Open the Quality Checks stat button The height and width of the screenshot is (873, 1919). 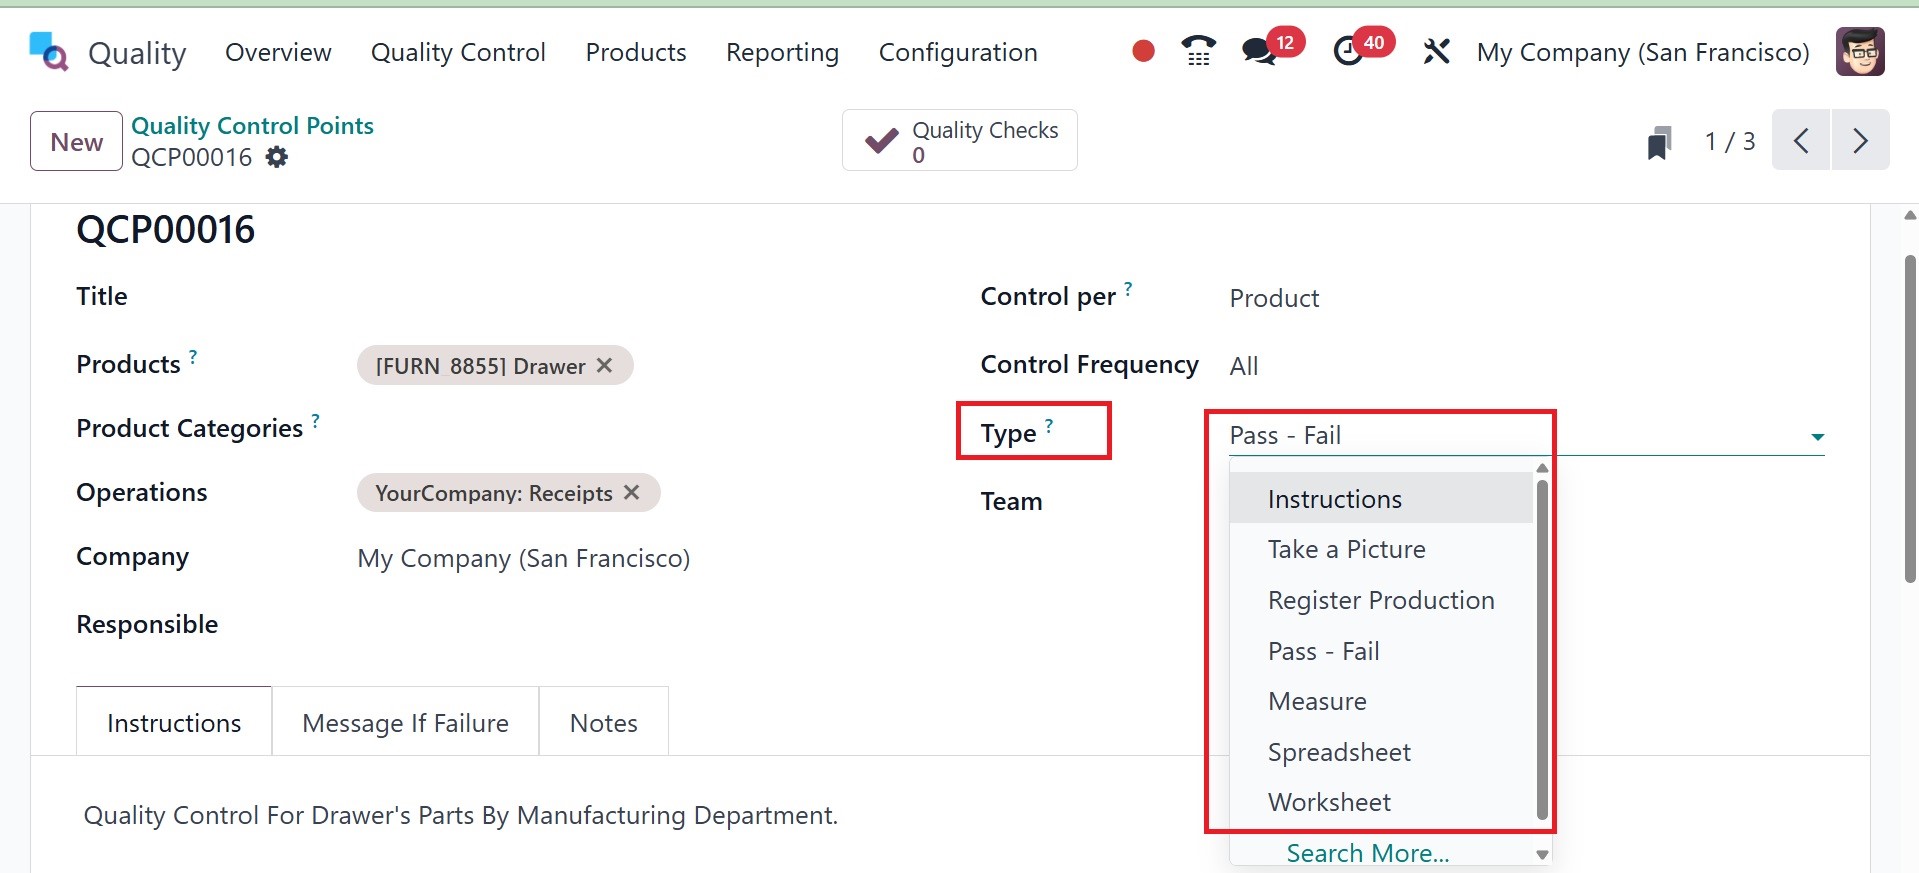click(959, 141)
